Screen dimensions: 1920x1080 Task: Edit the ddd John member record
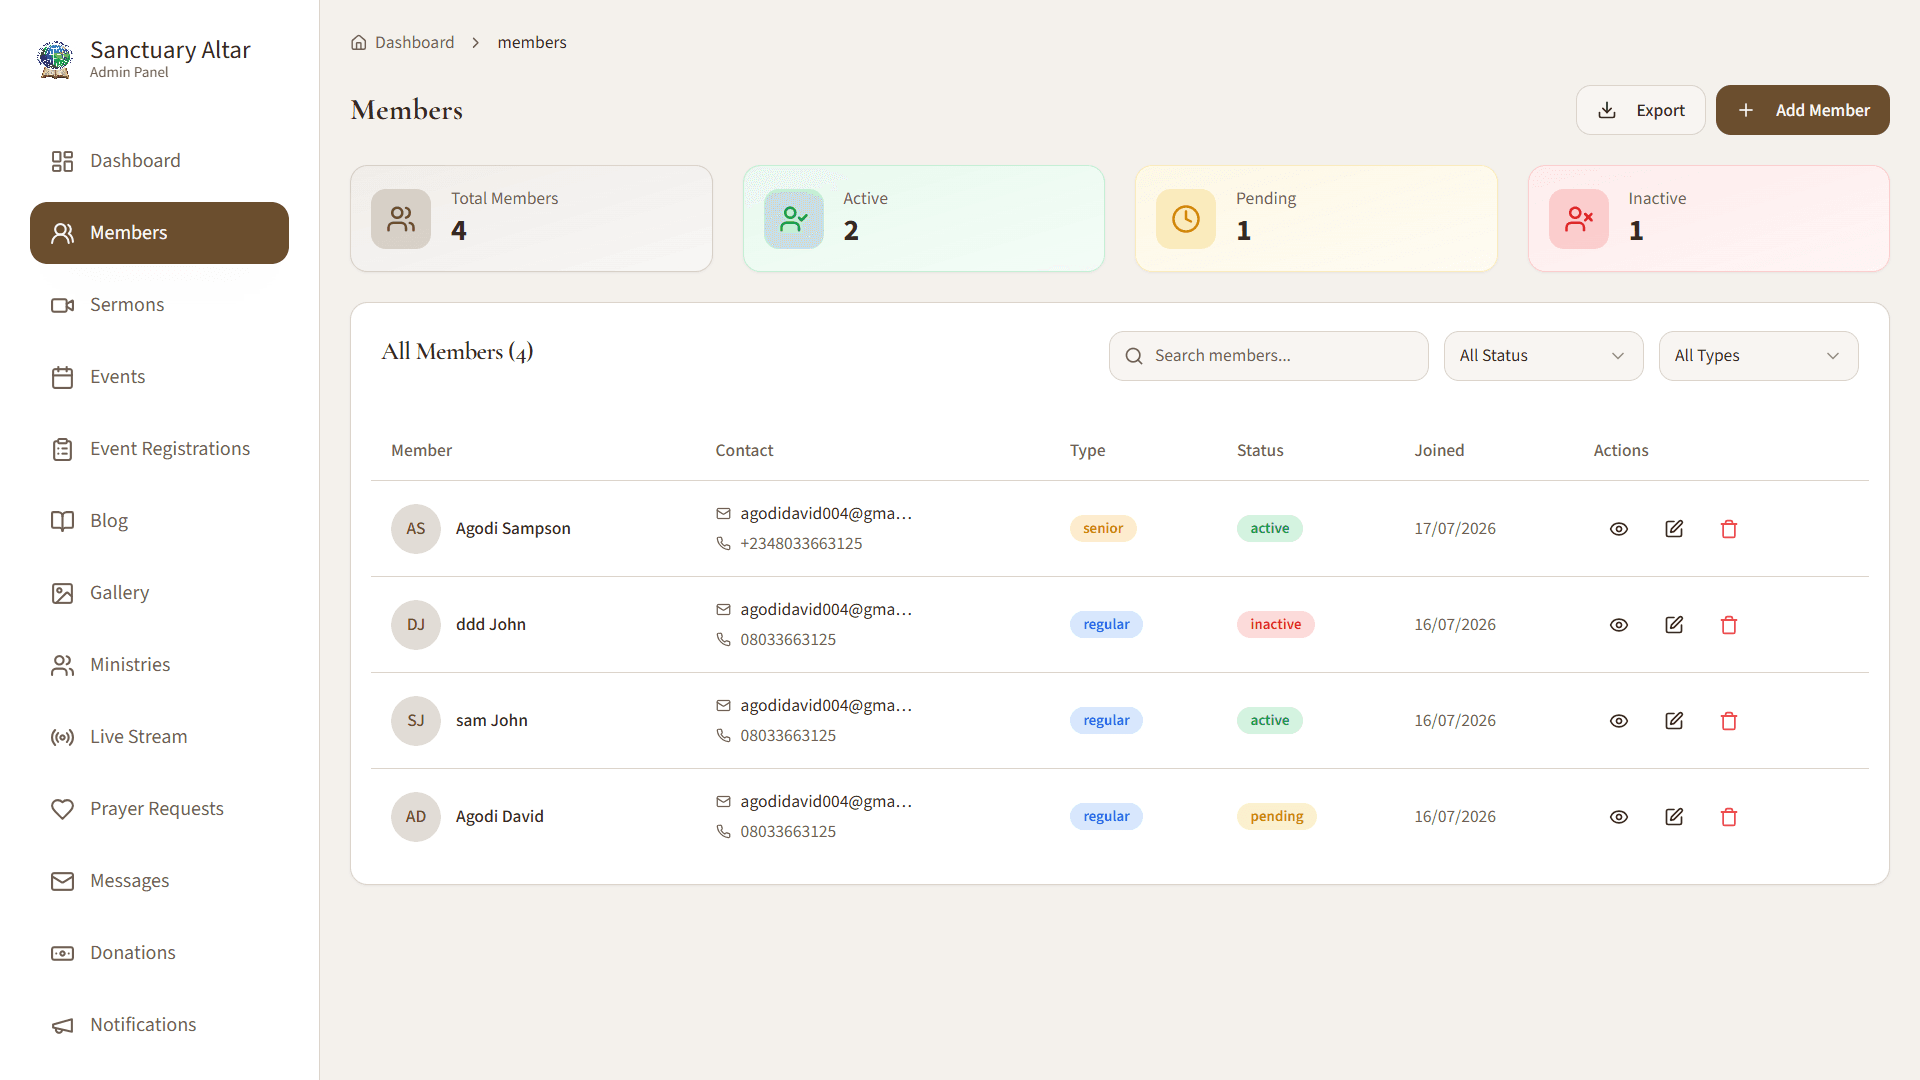(x=1674, y=625)
